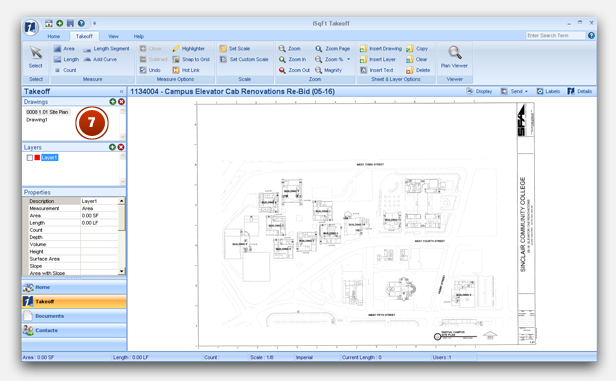Click the Select arrow tool
Image resolution: width=616 pixels, height=381 pixels.
coord(36,57)
